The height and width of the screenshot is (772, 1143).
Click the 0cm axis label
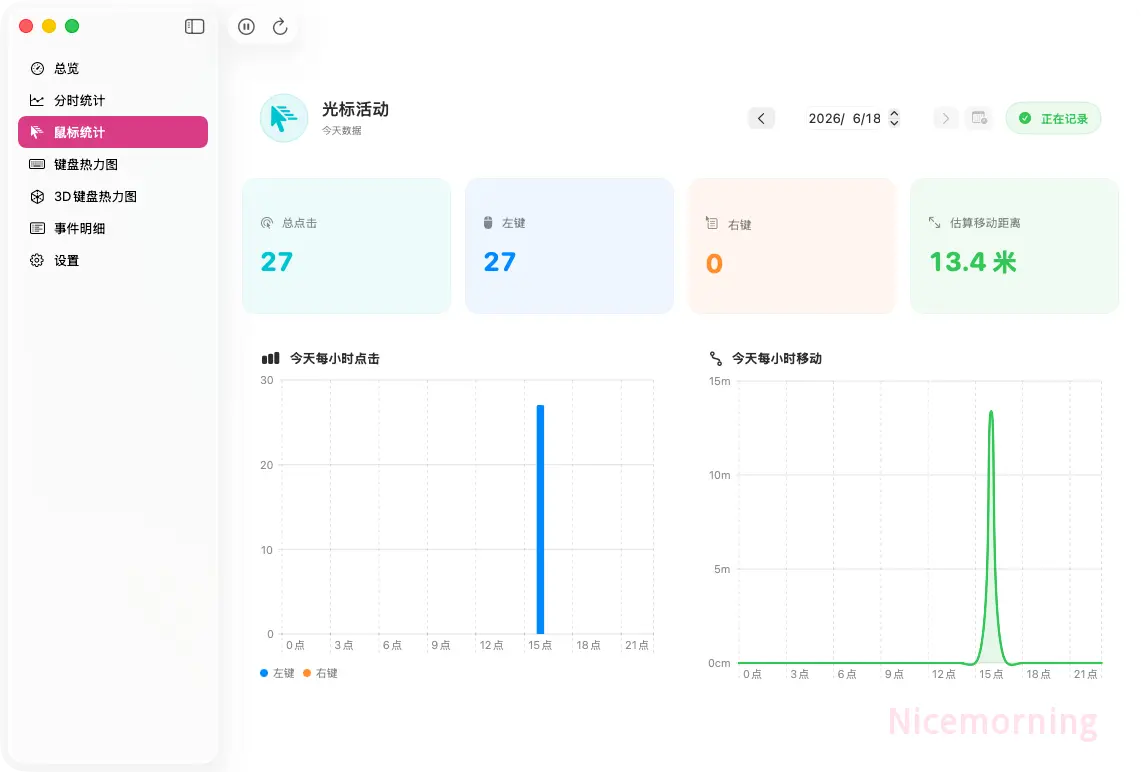pos(719,663)
